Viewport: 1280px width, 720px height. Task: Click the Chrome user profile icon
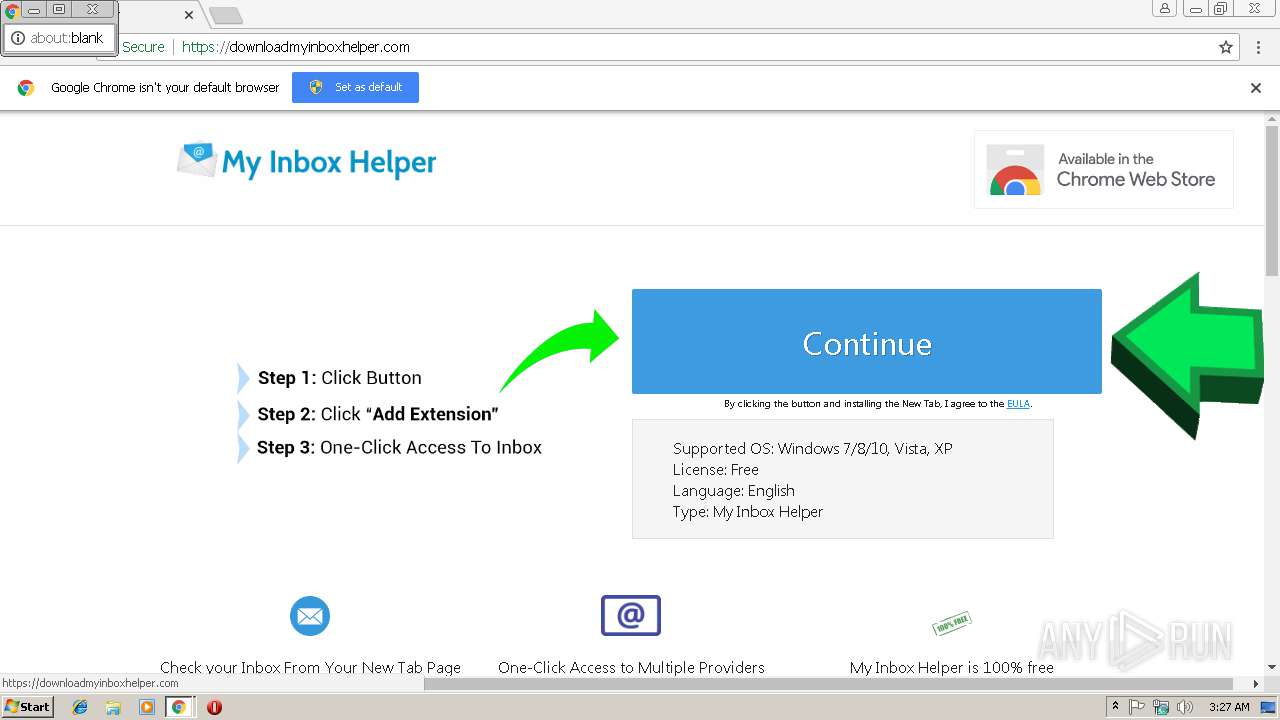(x=1165, y=9)
